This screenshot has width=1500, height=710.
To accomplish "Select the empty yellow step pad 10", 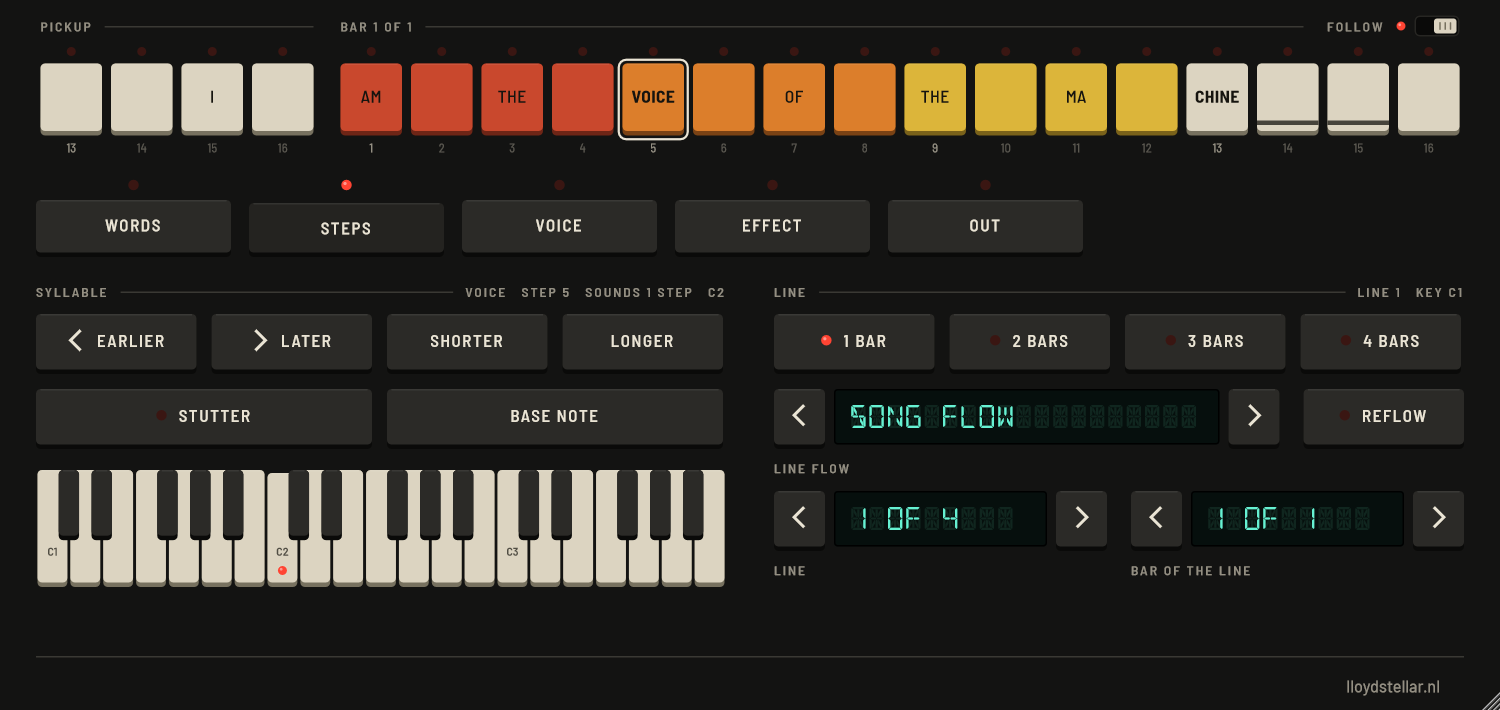I will coord(1006,97).
